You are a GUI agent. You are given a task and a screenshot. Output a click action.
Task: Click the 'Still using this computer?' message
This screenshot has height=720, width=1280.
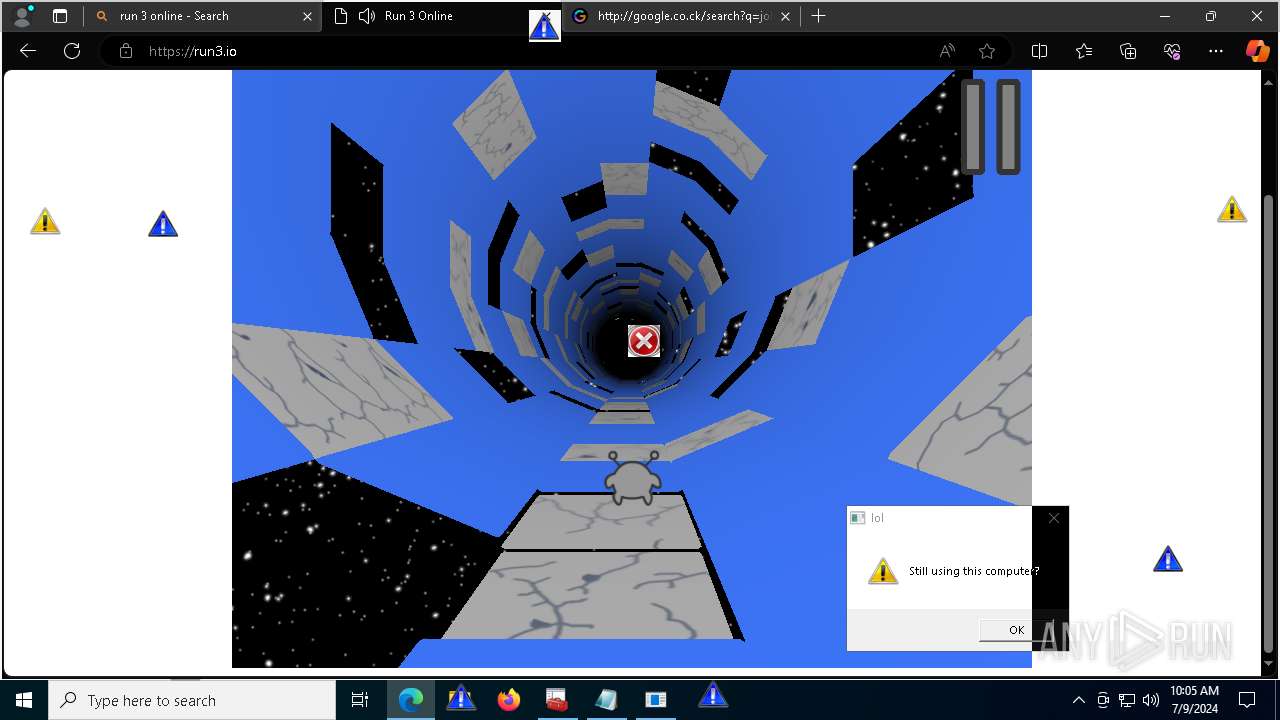[x=974, y=571]
